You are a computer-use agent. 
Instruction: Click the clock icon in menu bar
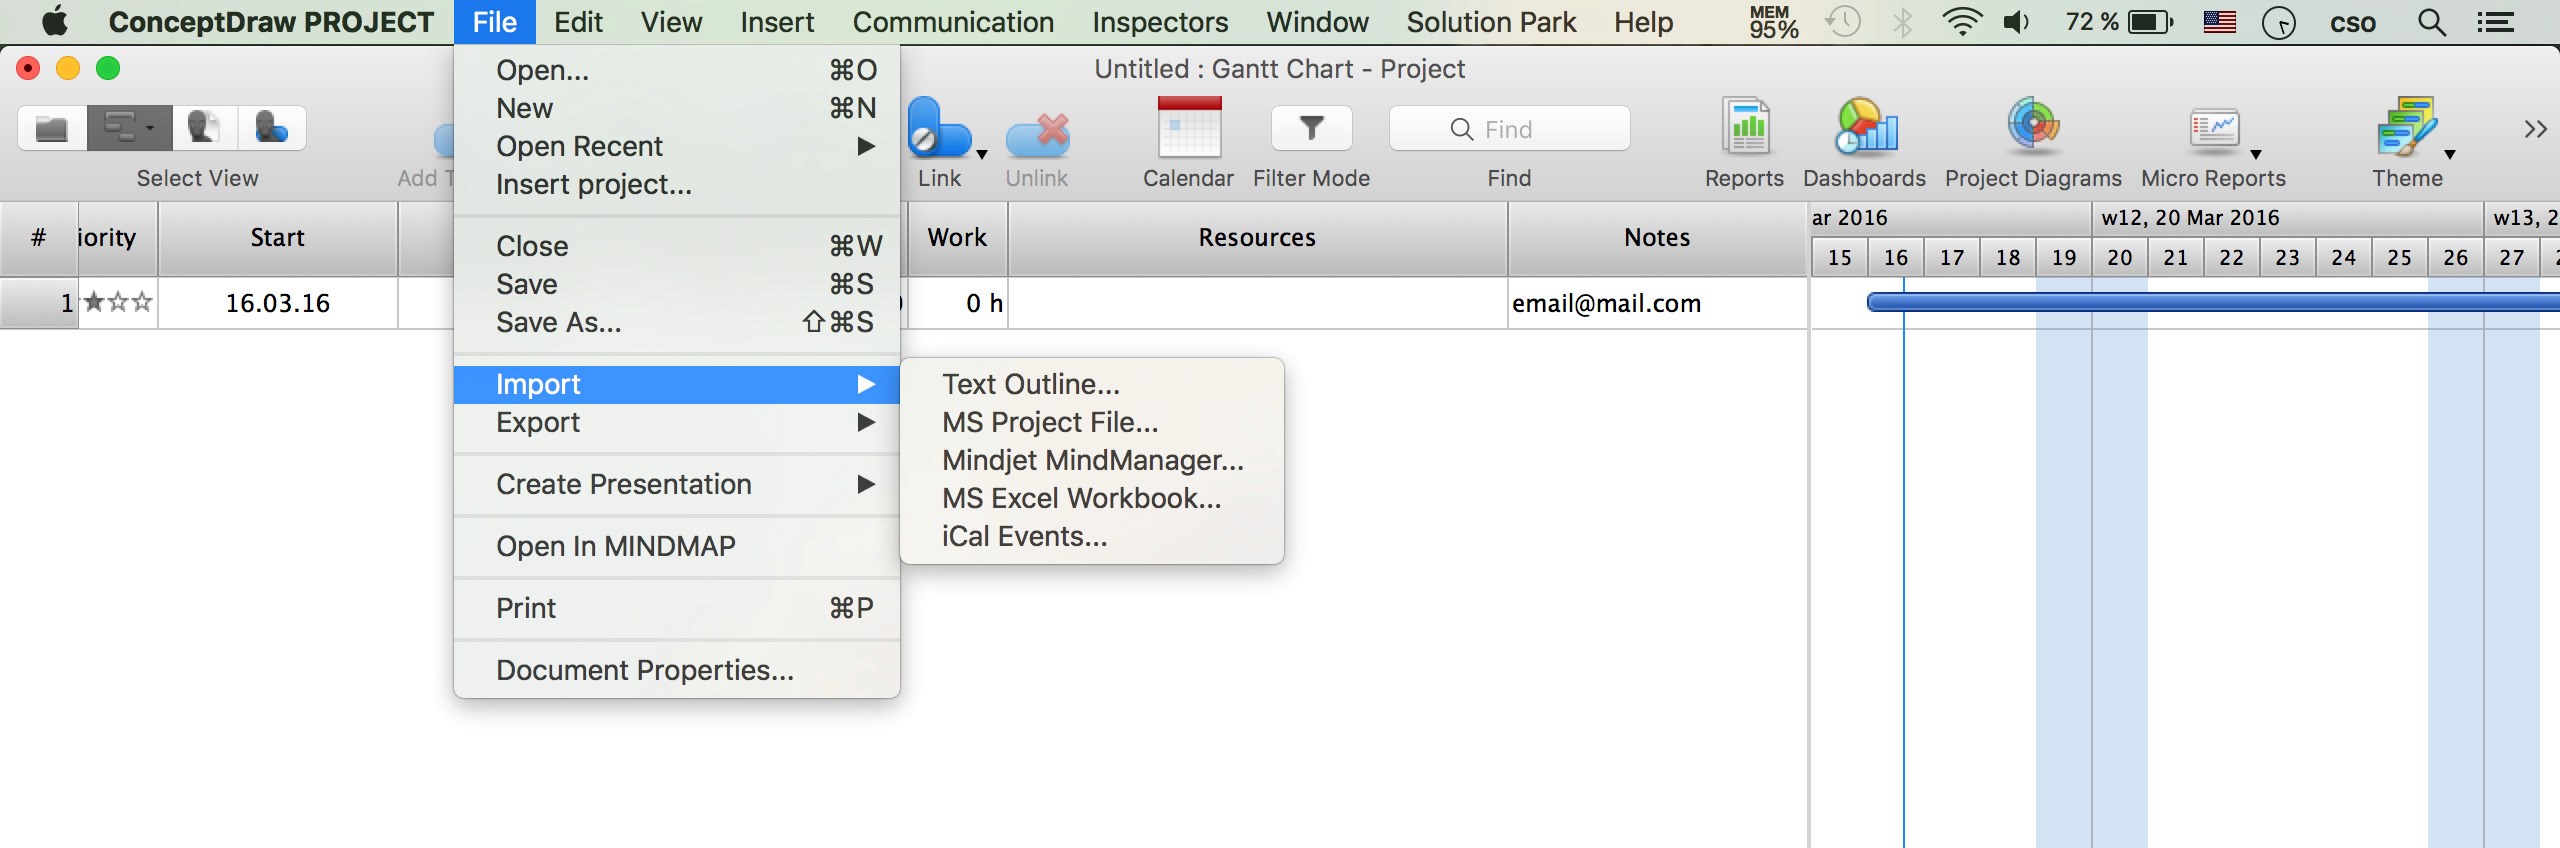tap(2279, 22)
